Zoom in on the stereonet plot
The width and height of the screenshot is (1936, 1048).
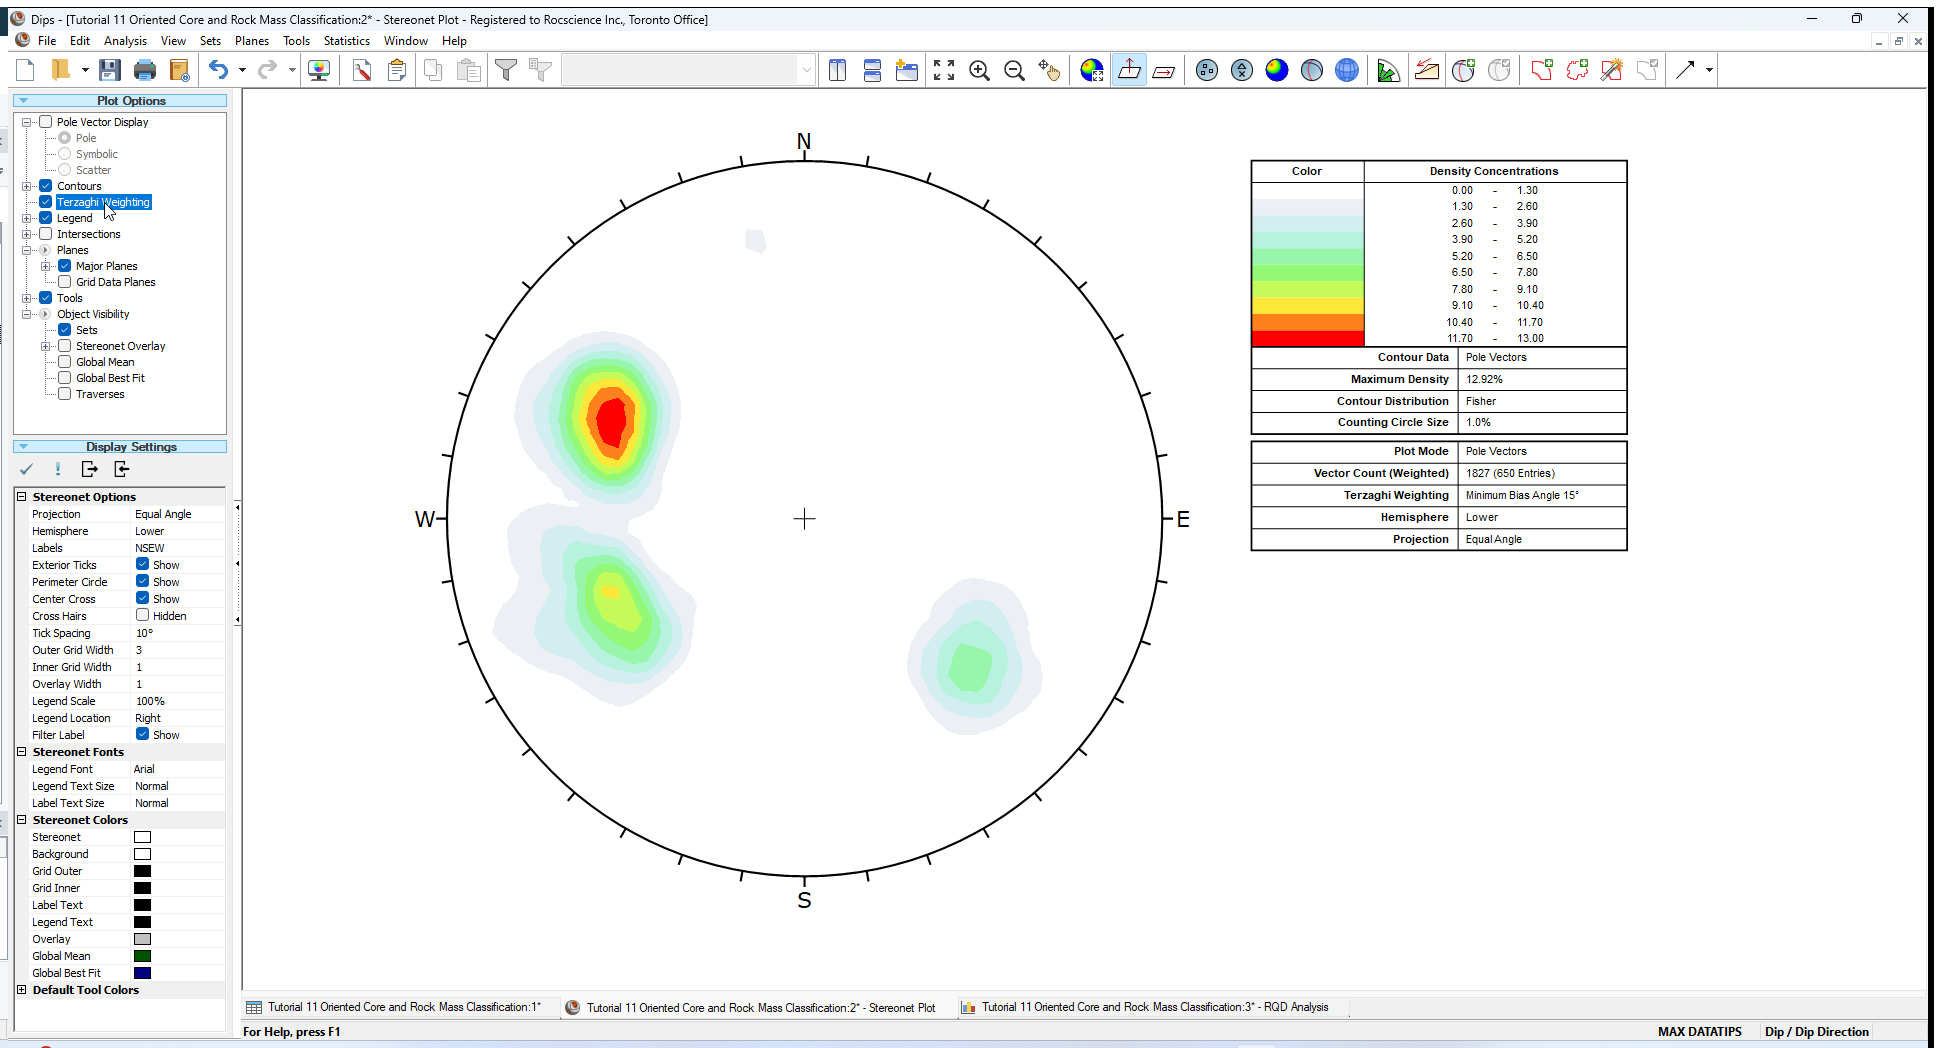click(980, 70)
